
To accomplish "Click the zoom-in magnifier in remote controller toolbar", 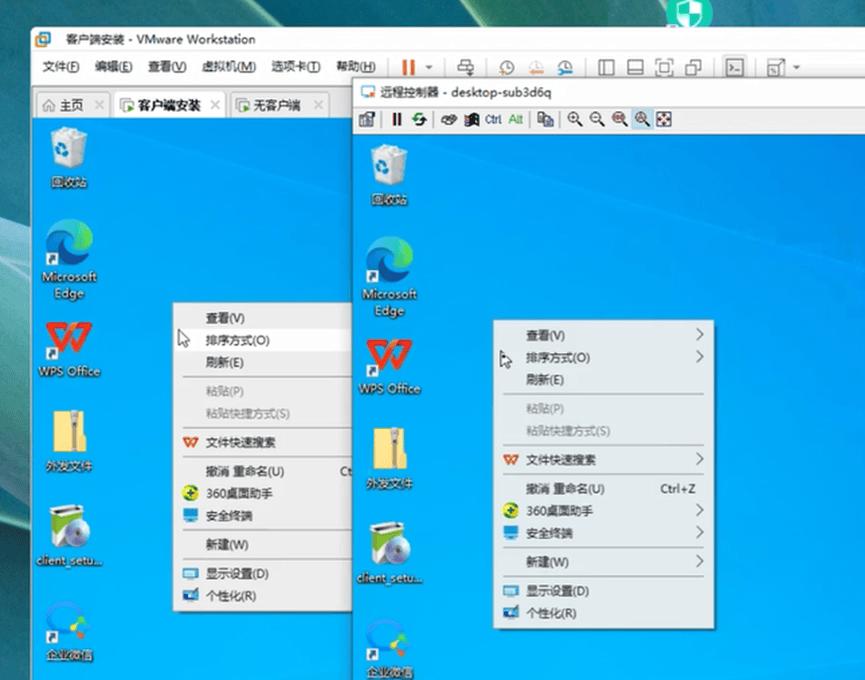I will [575, 119].
